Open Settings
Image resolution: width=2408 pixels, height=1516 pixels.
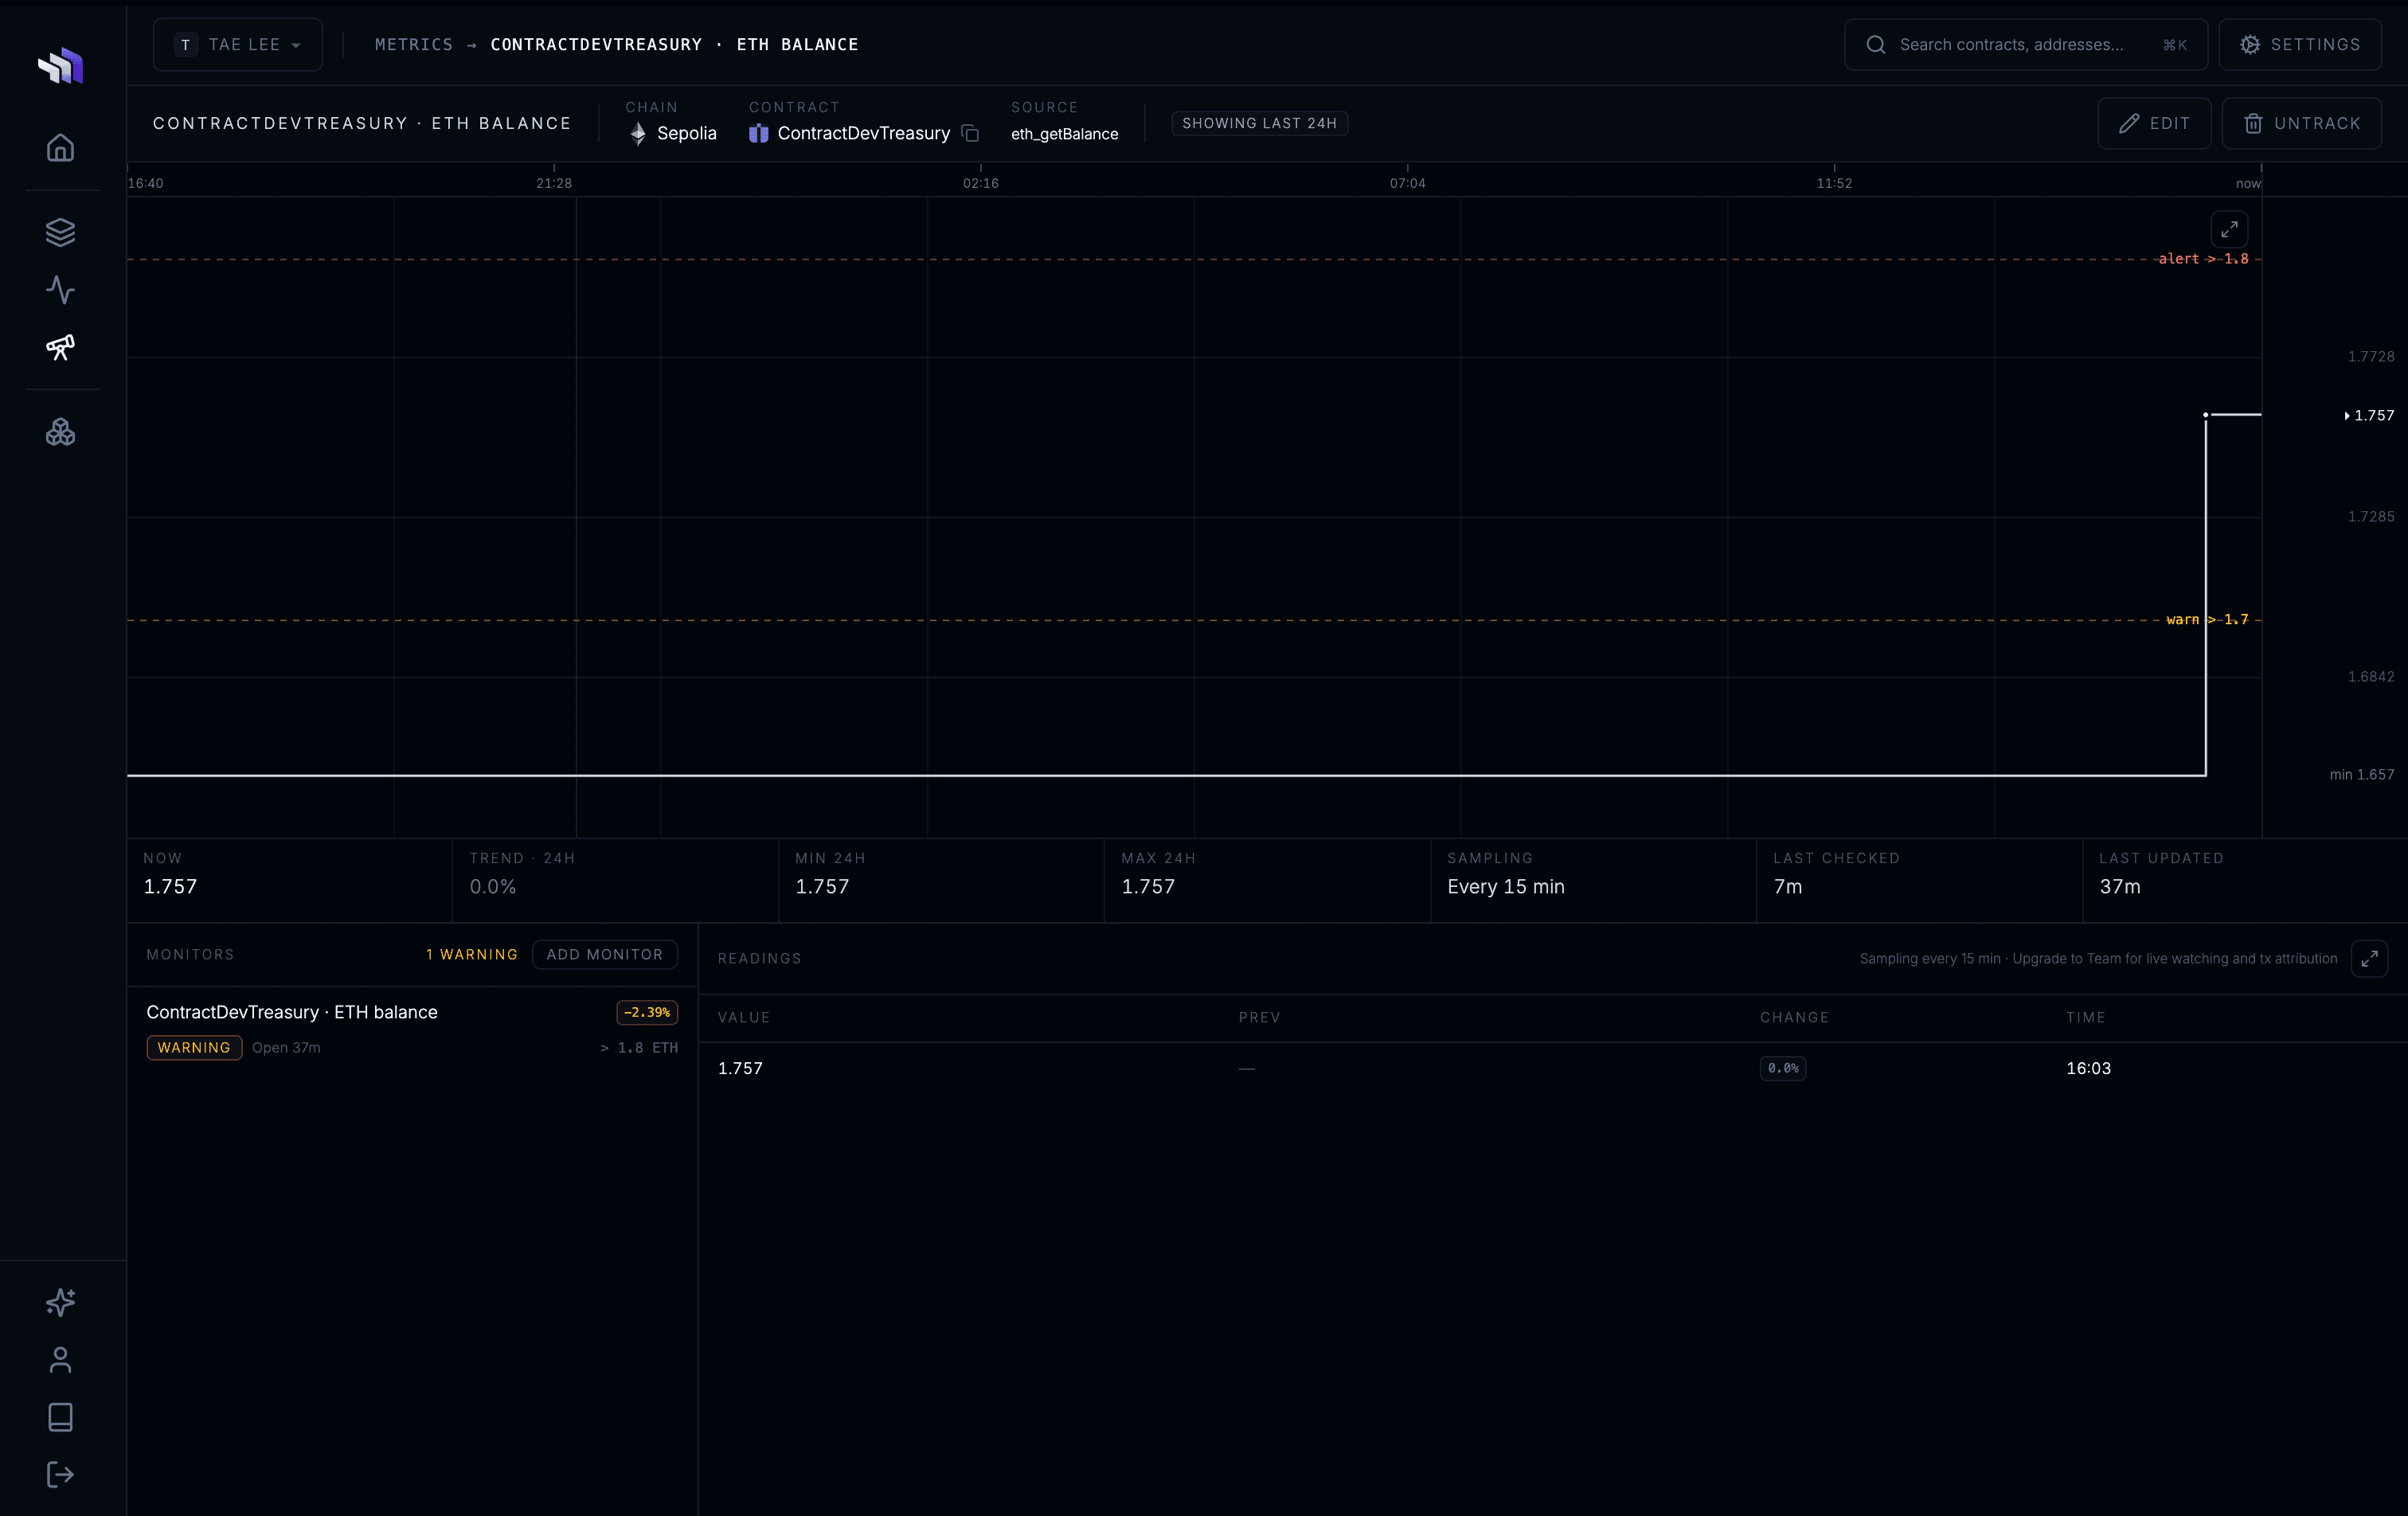(2300, 45)
